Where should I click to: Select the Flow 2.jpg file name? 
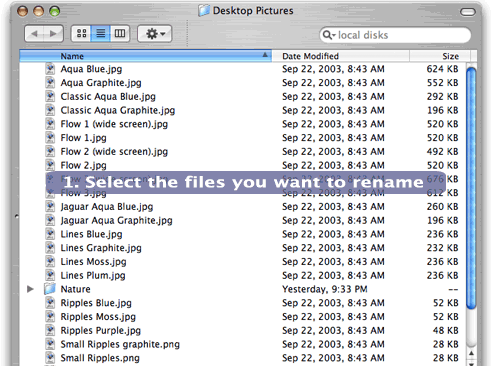[83, 165]
